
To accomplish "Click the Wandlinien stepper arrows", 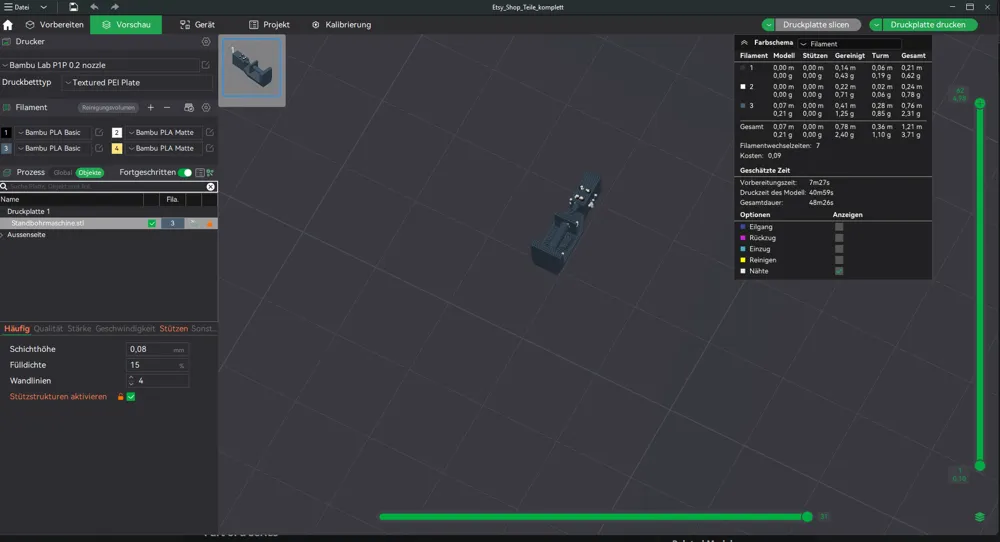I will coord(131,381).
